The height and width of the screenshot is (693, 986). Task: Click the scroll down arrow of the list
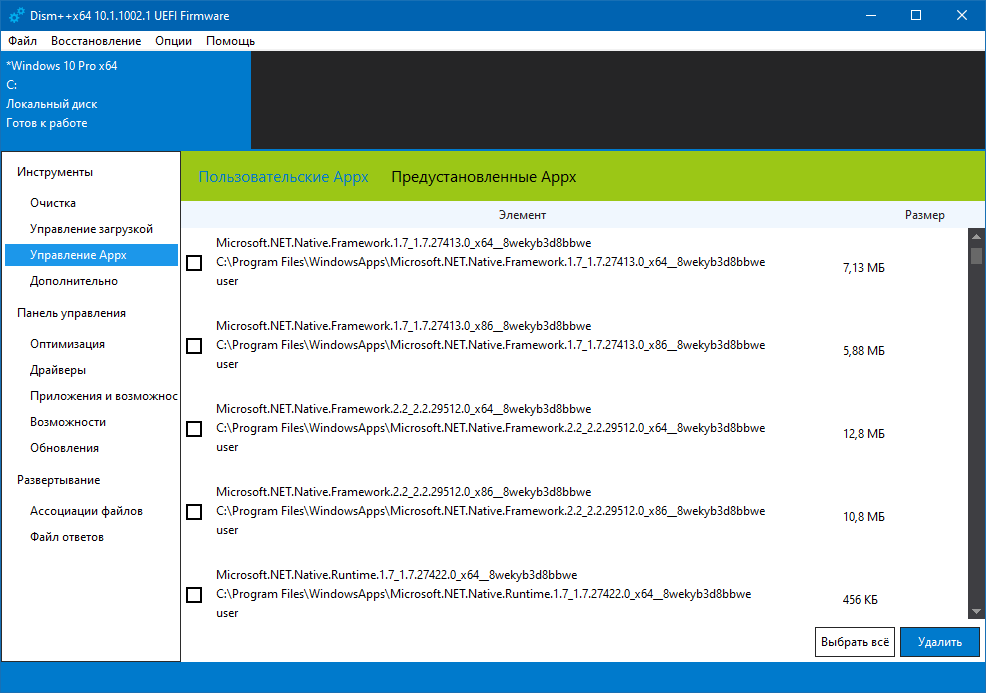[x=976, y=612]
